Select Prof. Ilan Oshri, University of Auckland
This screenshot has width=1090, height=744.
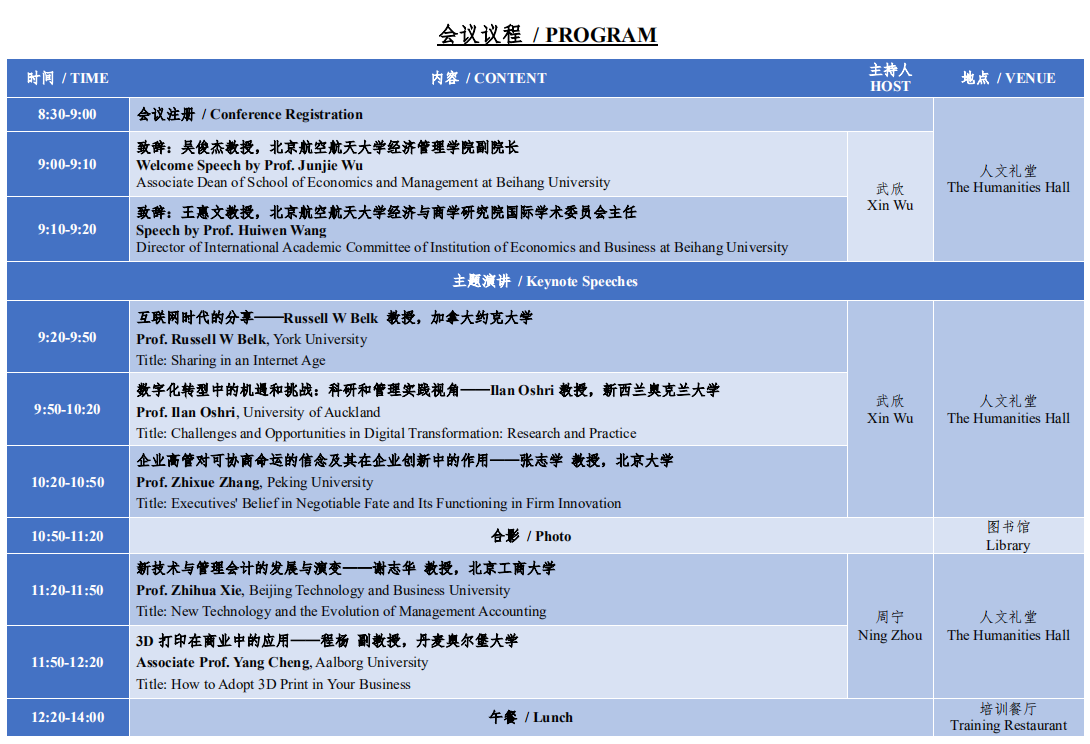tap(258, 412)
